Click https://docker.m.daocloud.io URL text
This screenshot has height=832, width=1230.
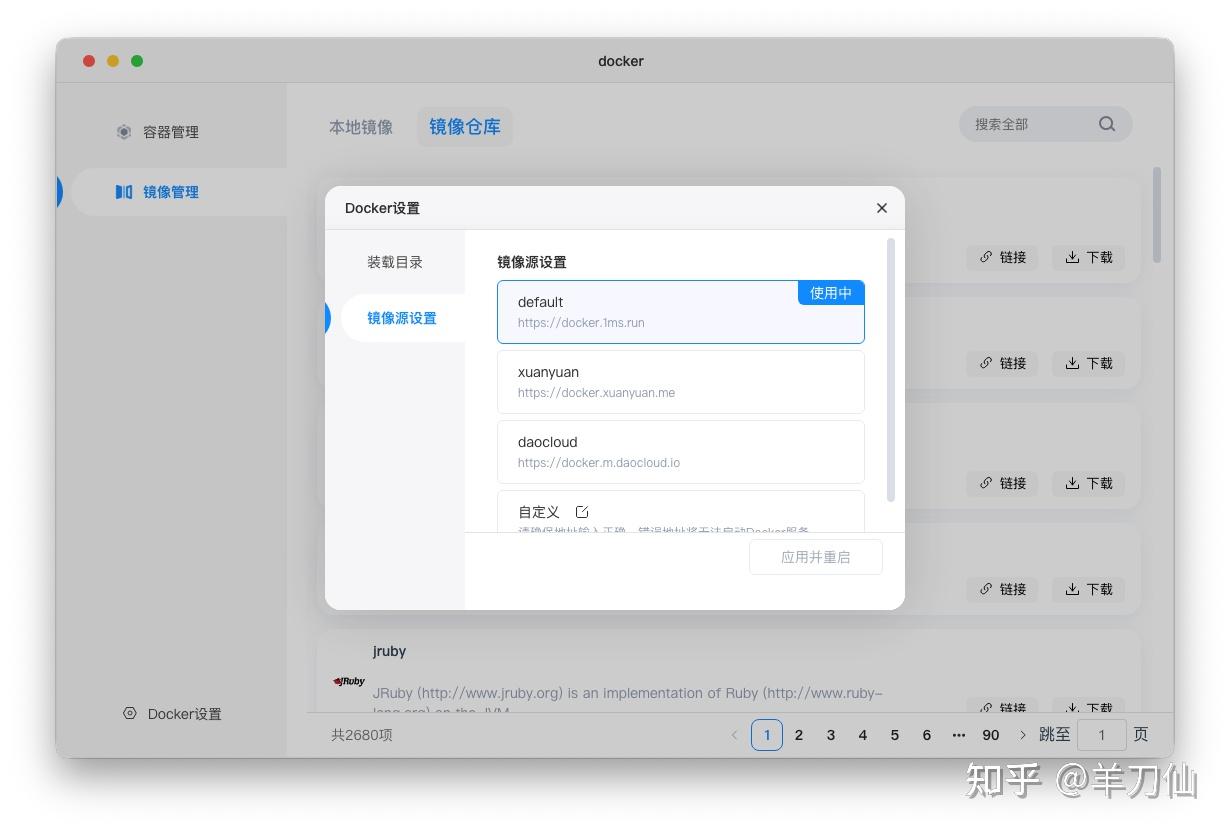tap(599, 463)
